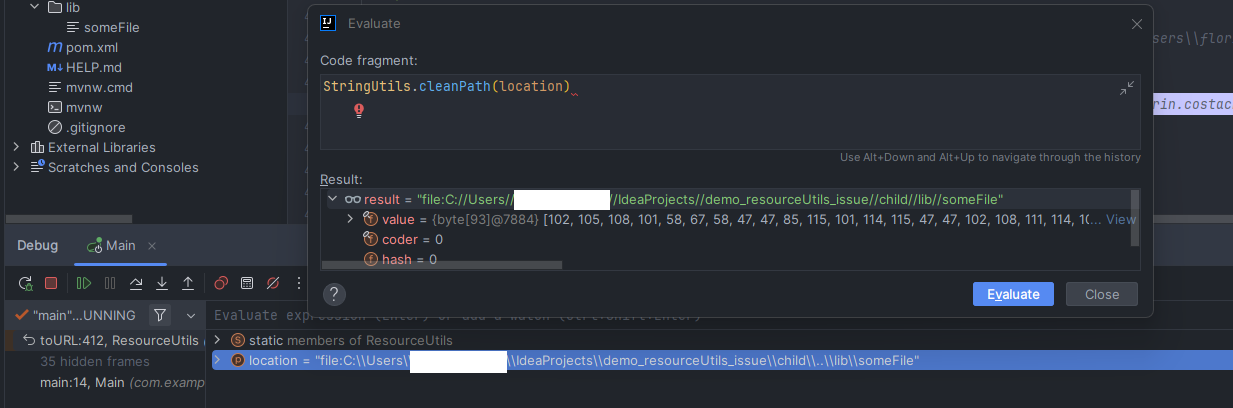Click the Markdown HELP.md file icon
This screenshot has width=1233, height=408.
55,67
